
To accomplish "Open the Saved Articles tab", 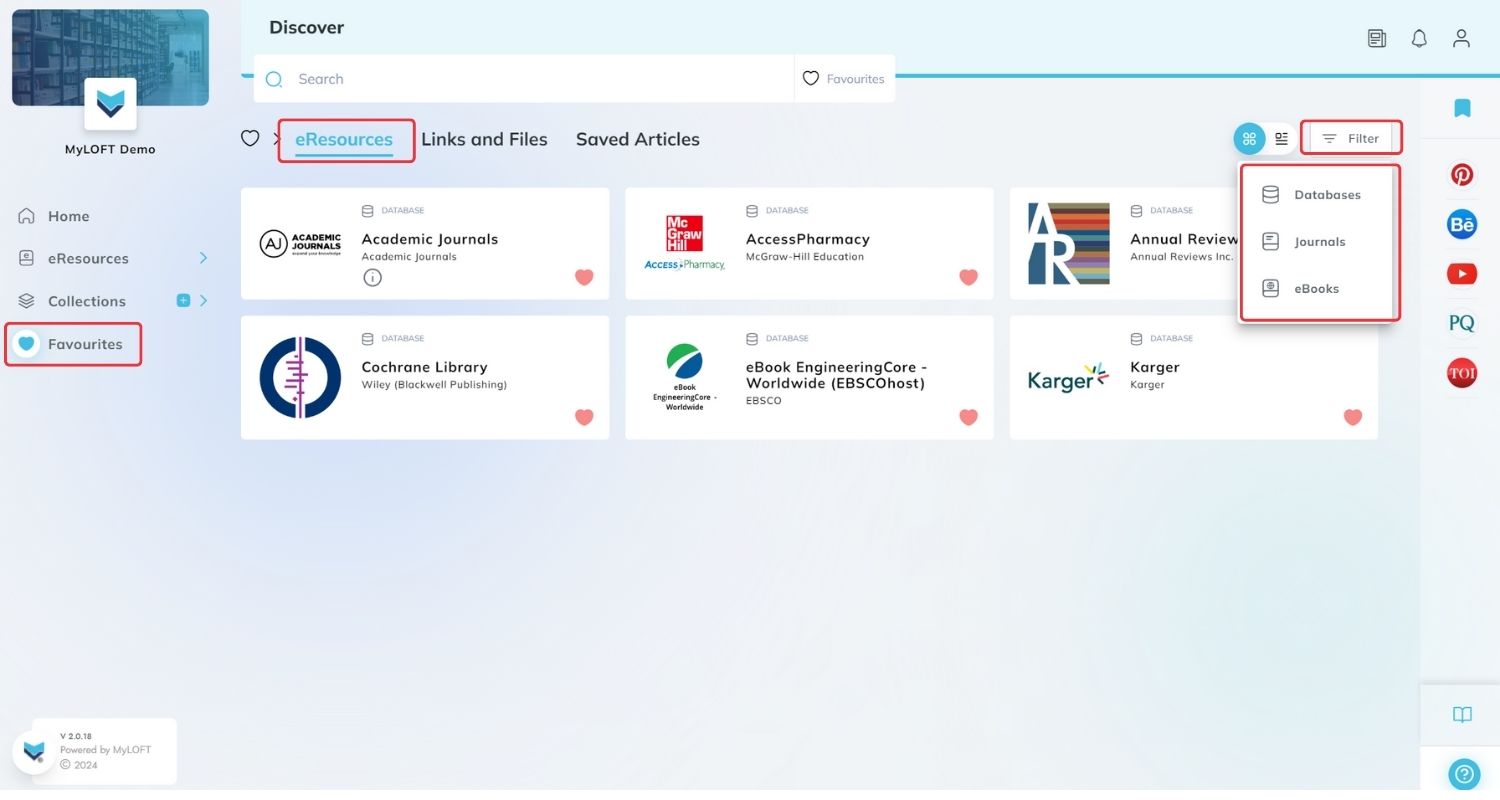I will (x=638, y=139).
